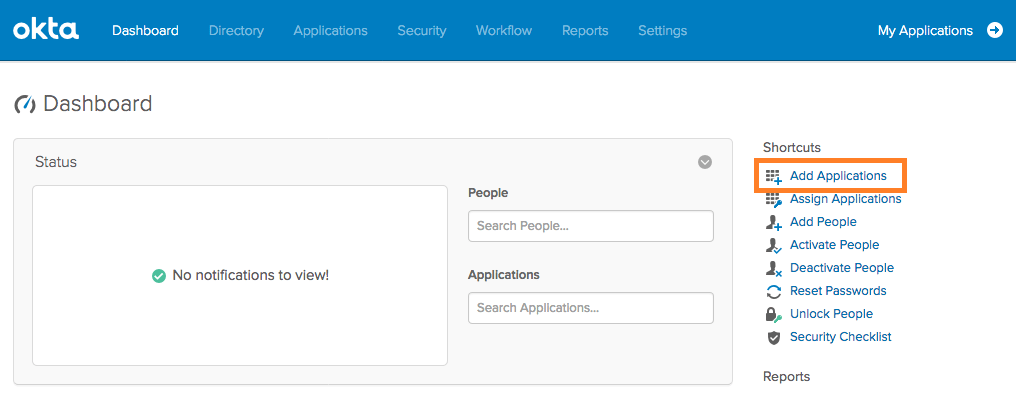Click the Add People person icon

[774, 222]
